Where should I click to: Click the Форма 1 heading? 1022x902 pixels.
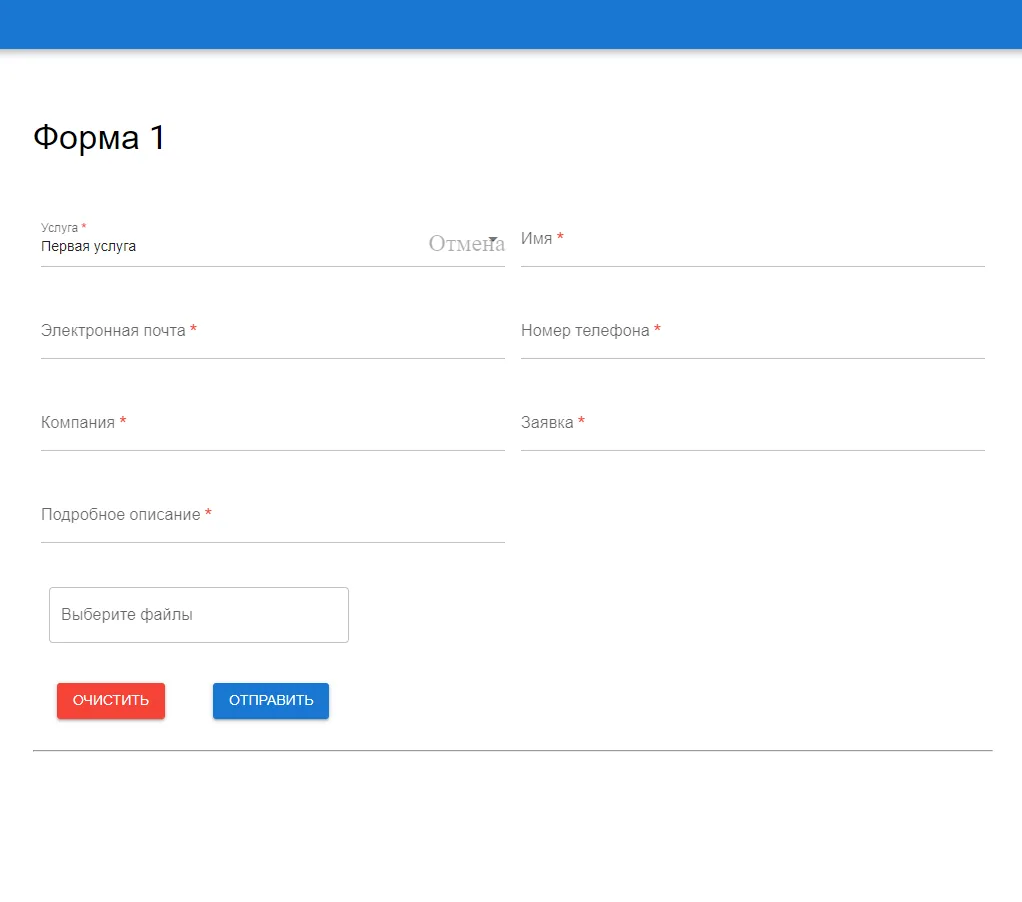pyautogui.click(x=99, y=138)
